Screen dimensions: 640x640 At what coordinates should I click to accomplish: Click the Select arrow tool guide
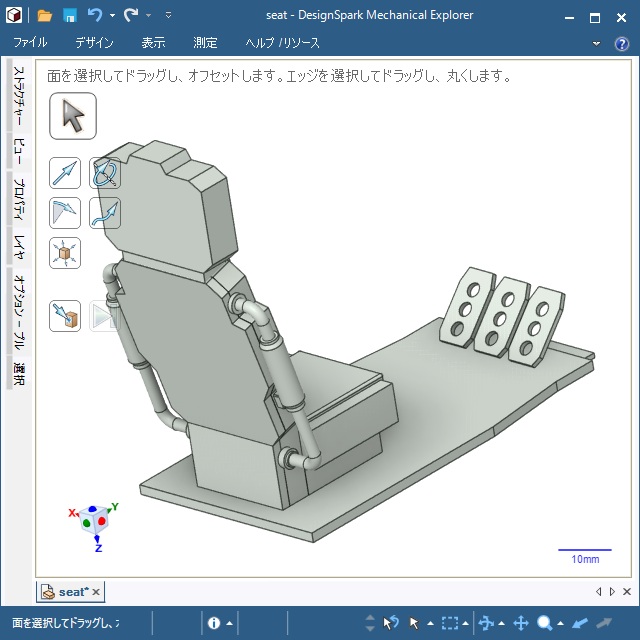tap(73, 116)
